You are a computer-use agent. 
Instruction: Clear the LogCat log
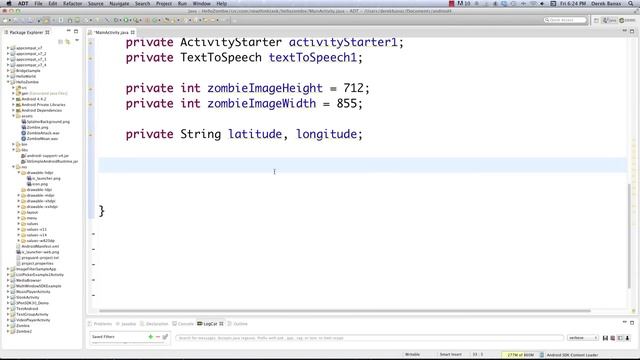pyautogui.click(x=613, y=338)
